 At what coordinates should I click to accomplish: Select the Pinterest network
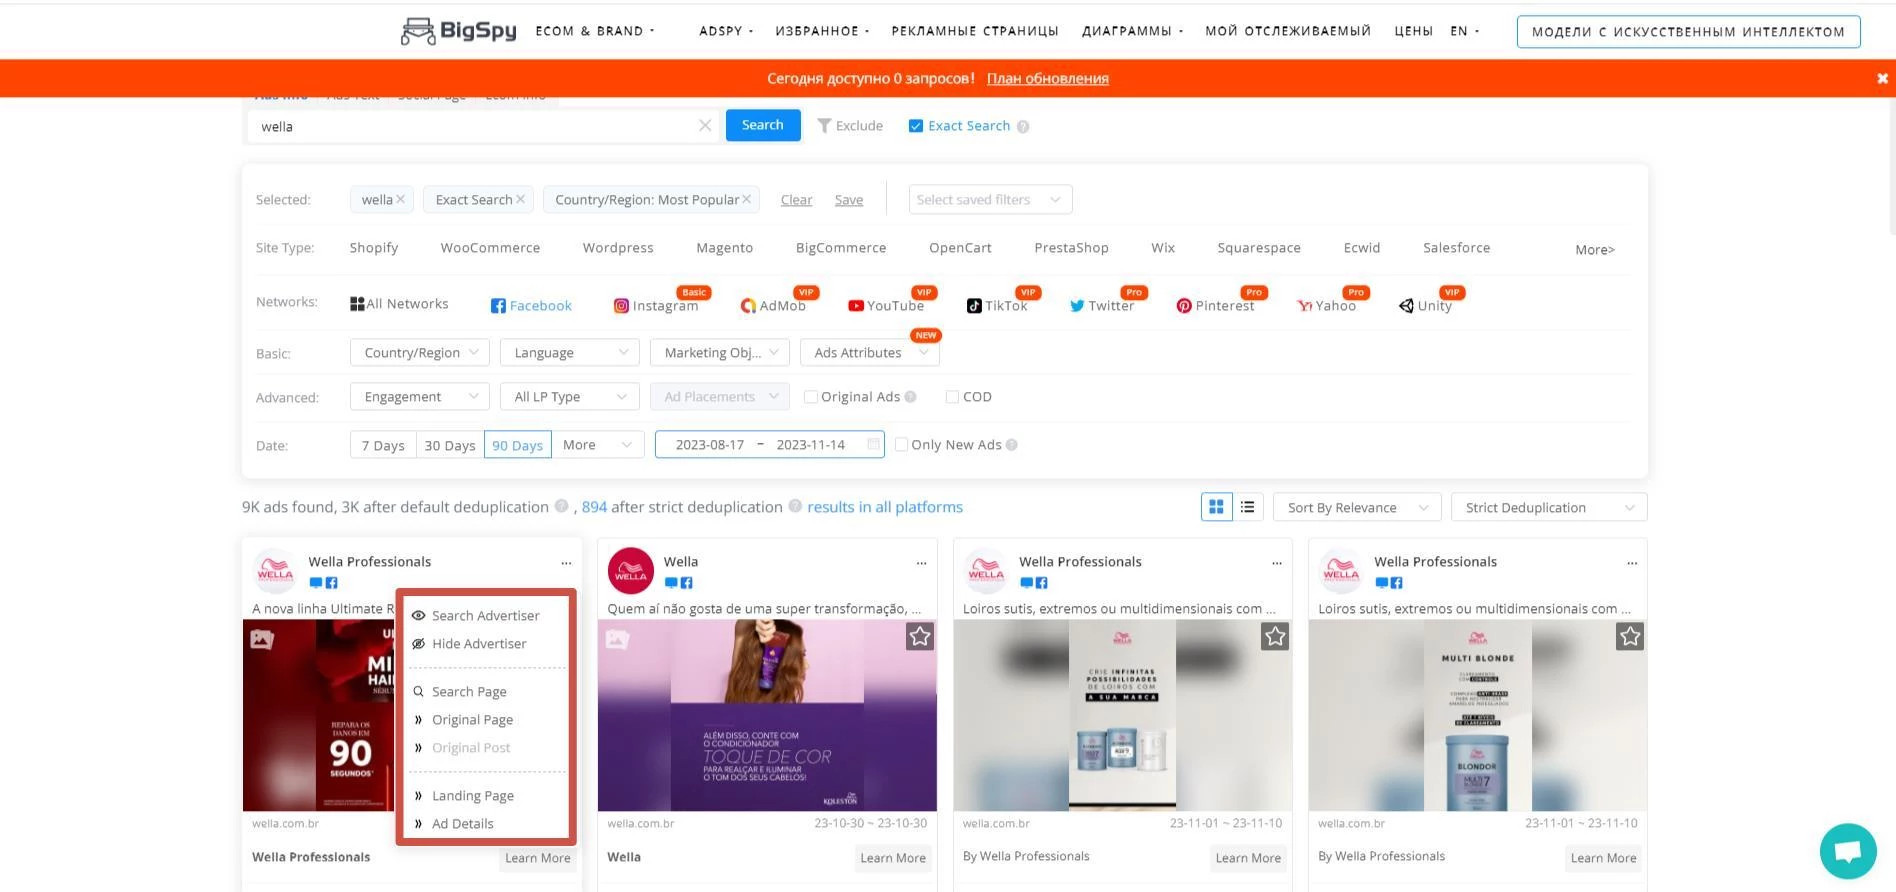1215,305
